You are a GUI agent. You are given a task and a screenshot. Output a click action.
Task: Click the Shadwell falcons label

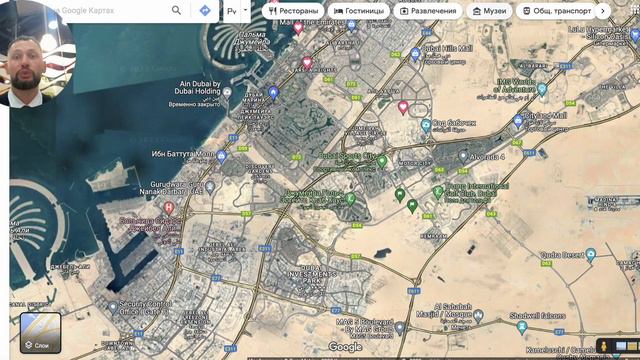[x=538, y=316]
